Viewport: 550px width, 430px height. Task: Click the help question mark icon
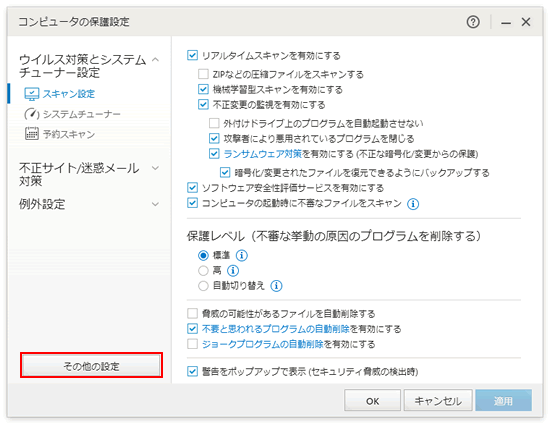click(x=473, y=22)
